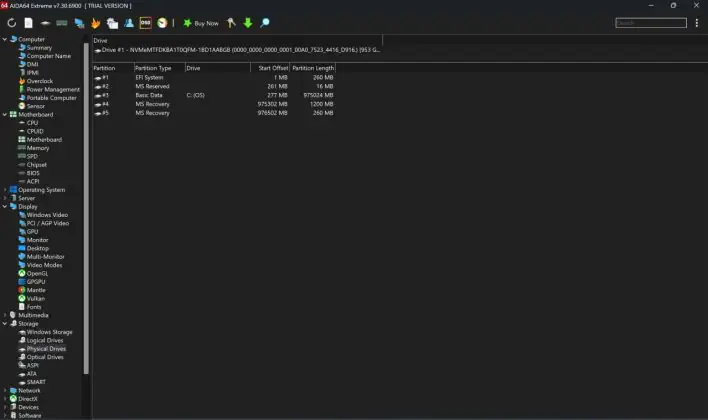Select Drive #1 NVMe entry
708x420 pixels.
click(237, 50)
